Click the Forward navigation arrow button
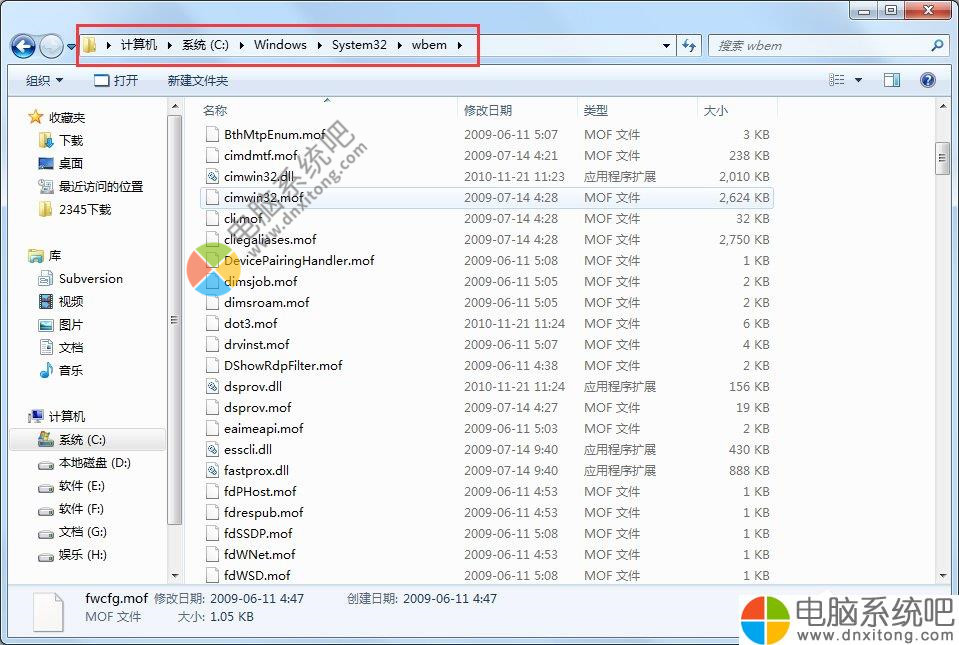This screenshot has width=959, height=645. tap(51, 46)
